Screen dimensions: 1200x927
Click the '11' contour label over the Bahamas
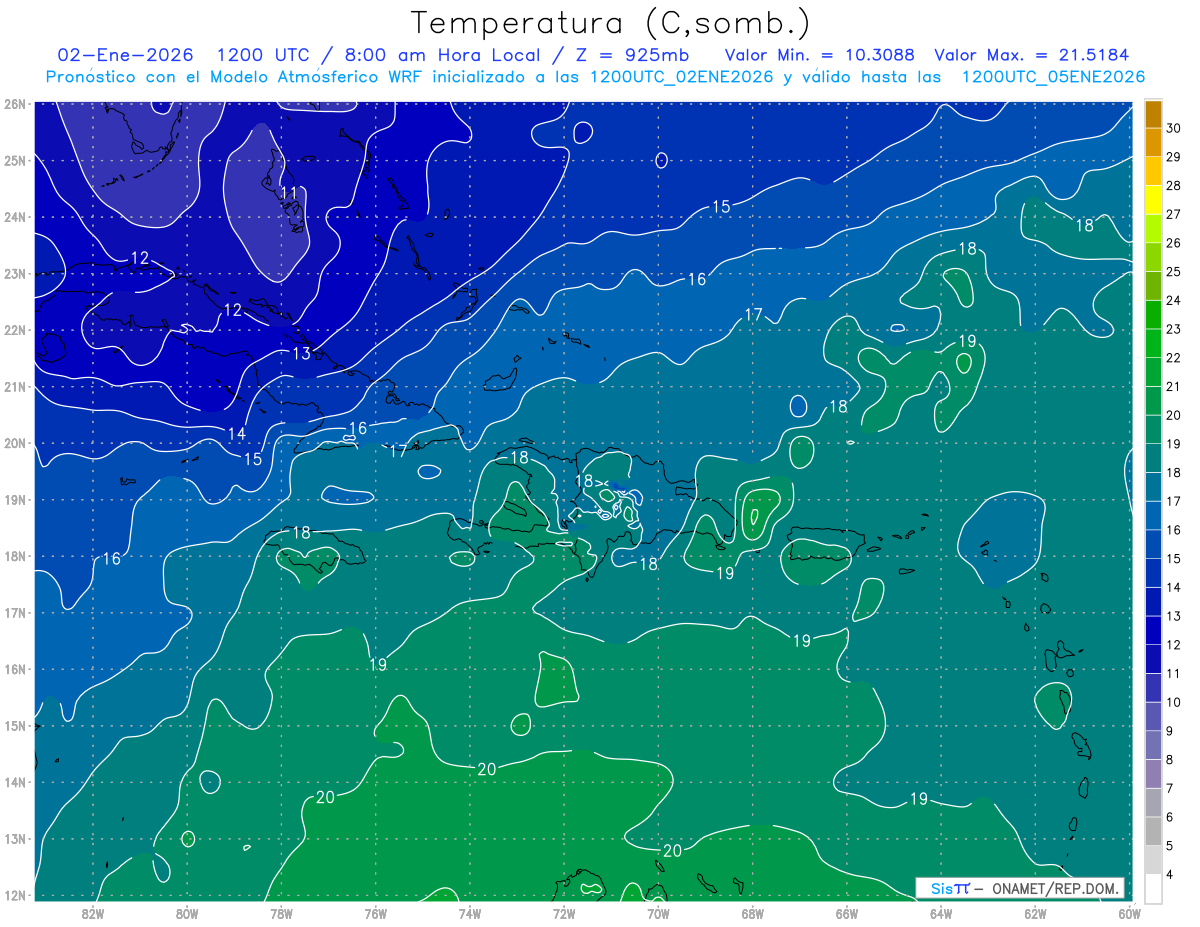point(289,194)
